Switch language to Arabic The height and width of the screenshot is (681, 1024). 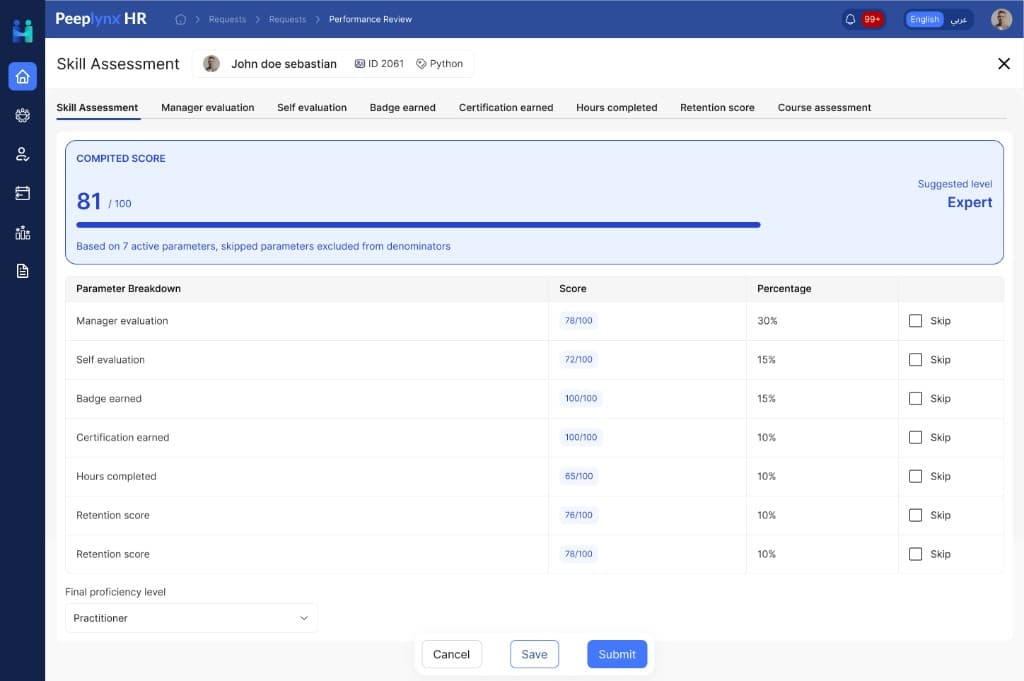click(958, 20)
